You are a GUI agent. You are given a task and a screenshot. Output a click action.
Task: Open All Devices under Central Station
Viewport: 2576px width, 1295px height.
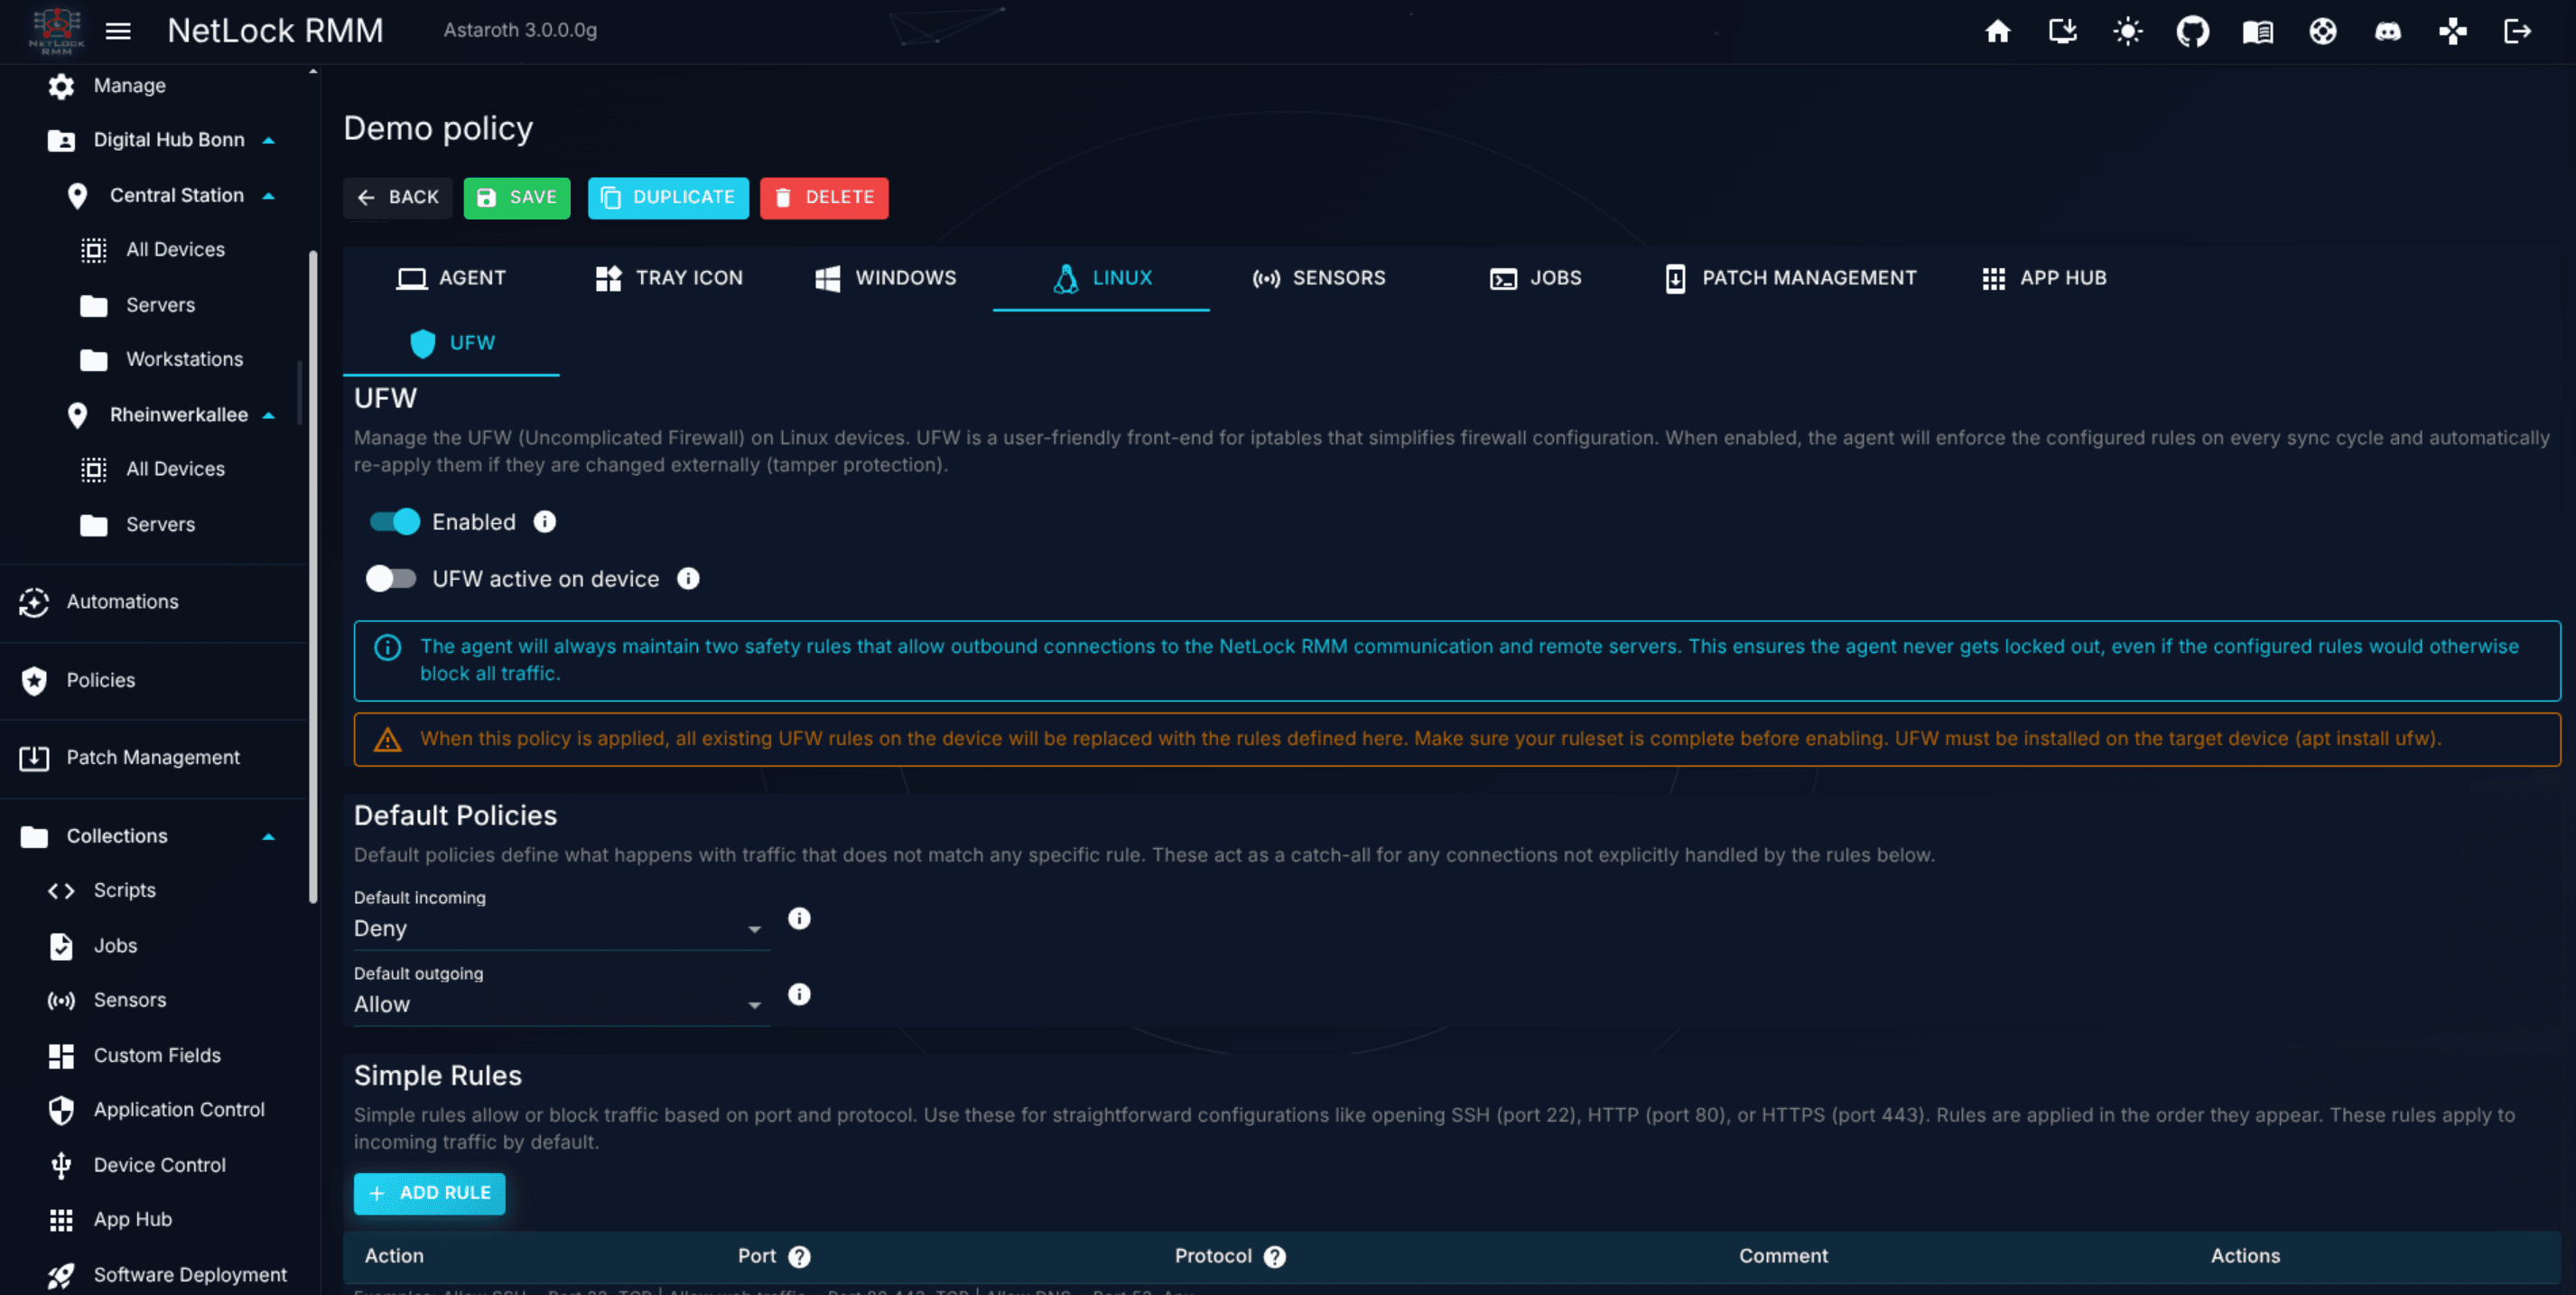click(175, 250)
